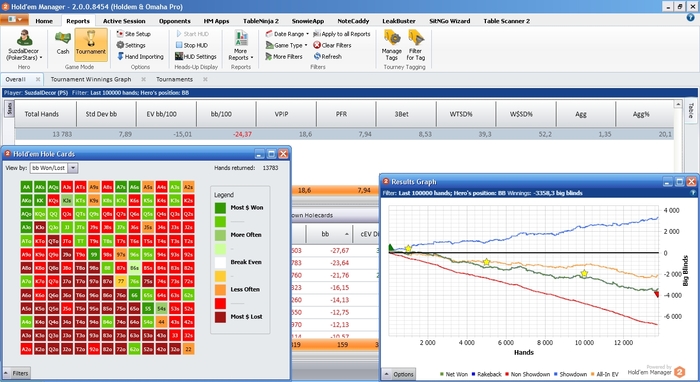Open the application menu button
The width and height of the screenshot is (700, 382).
tap(14, 20)
